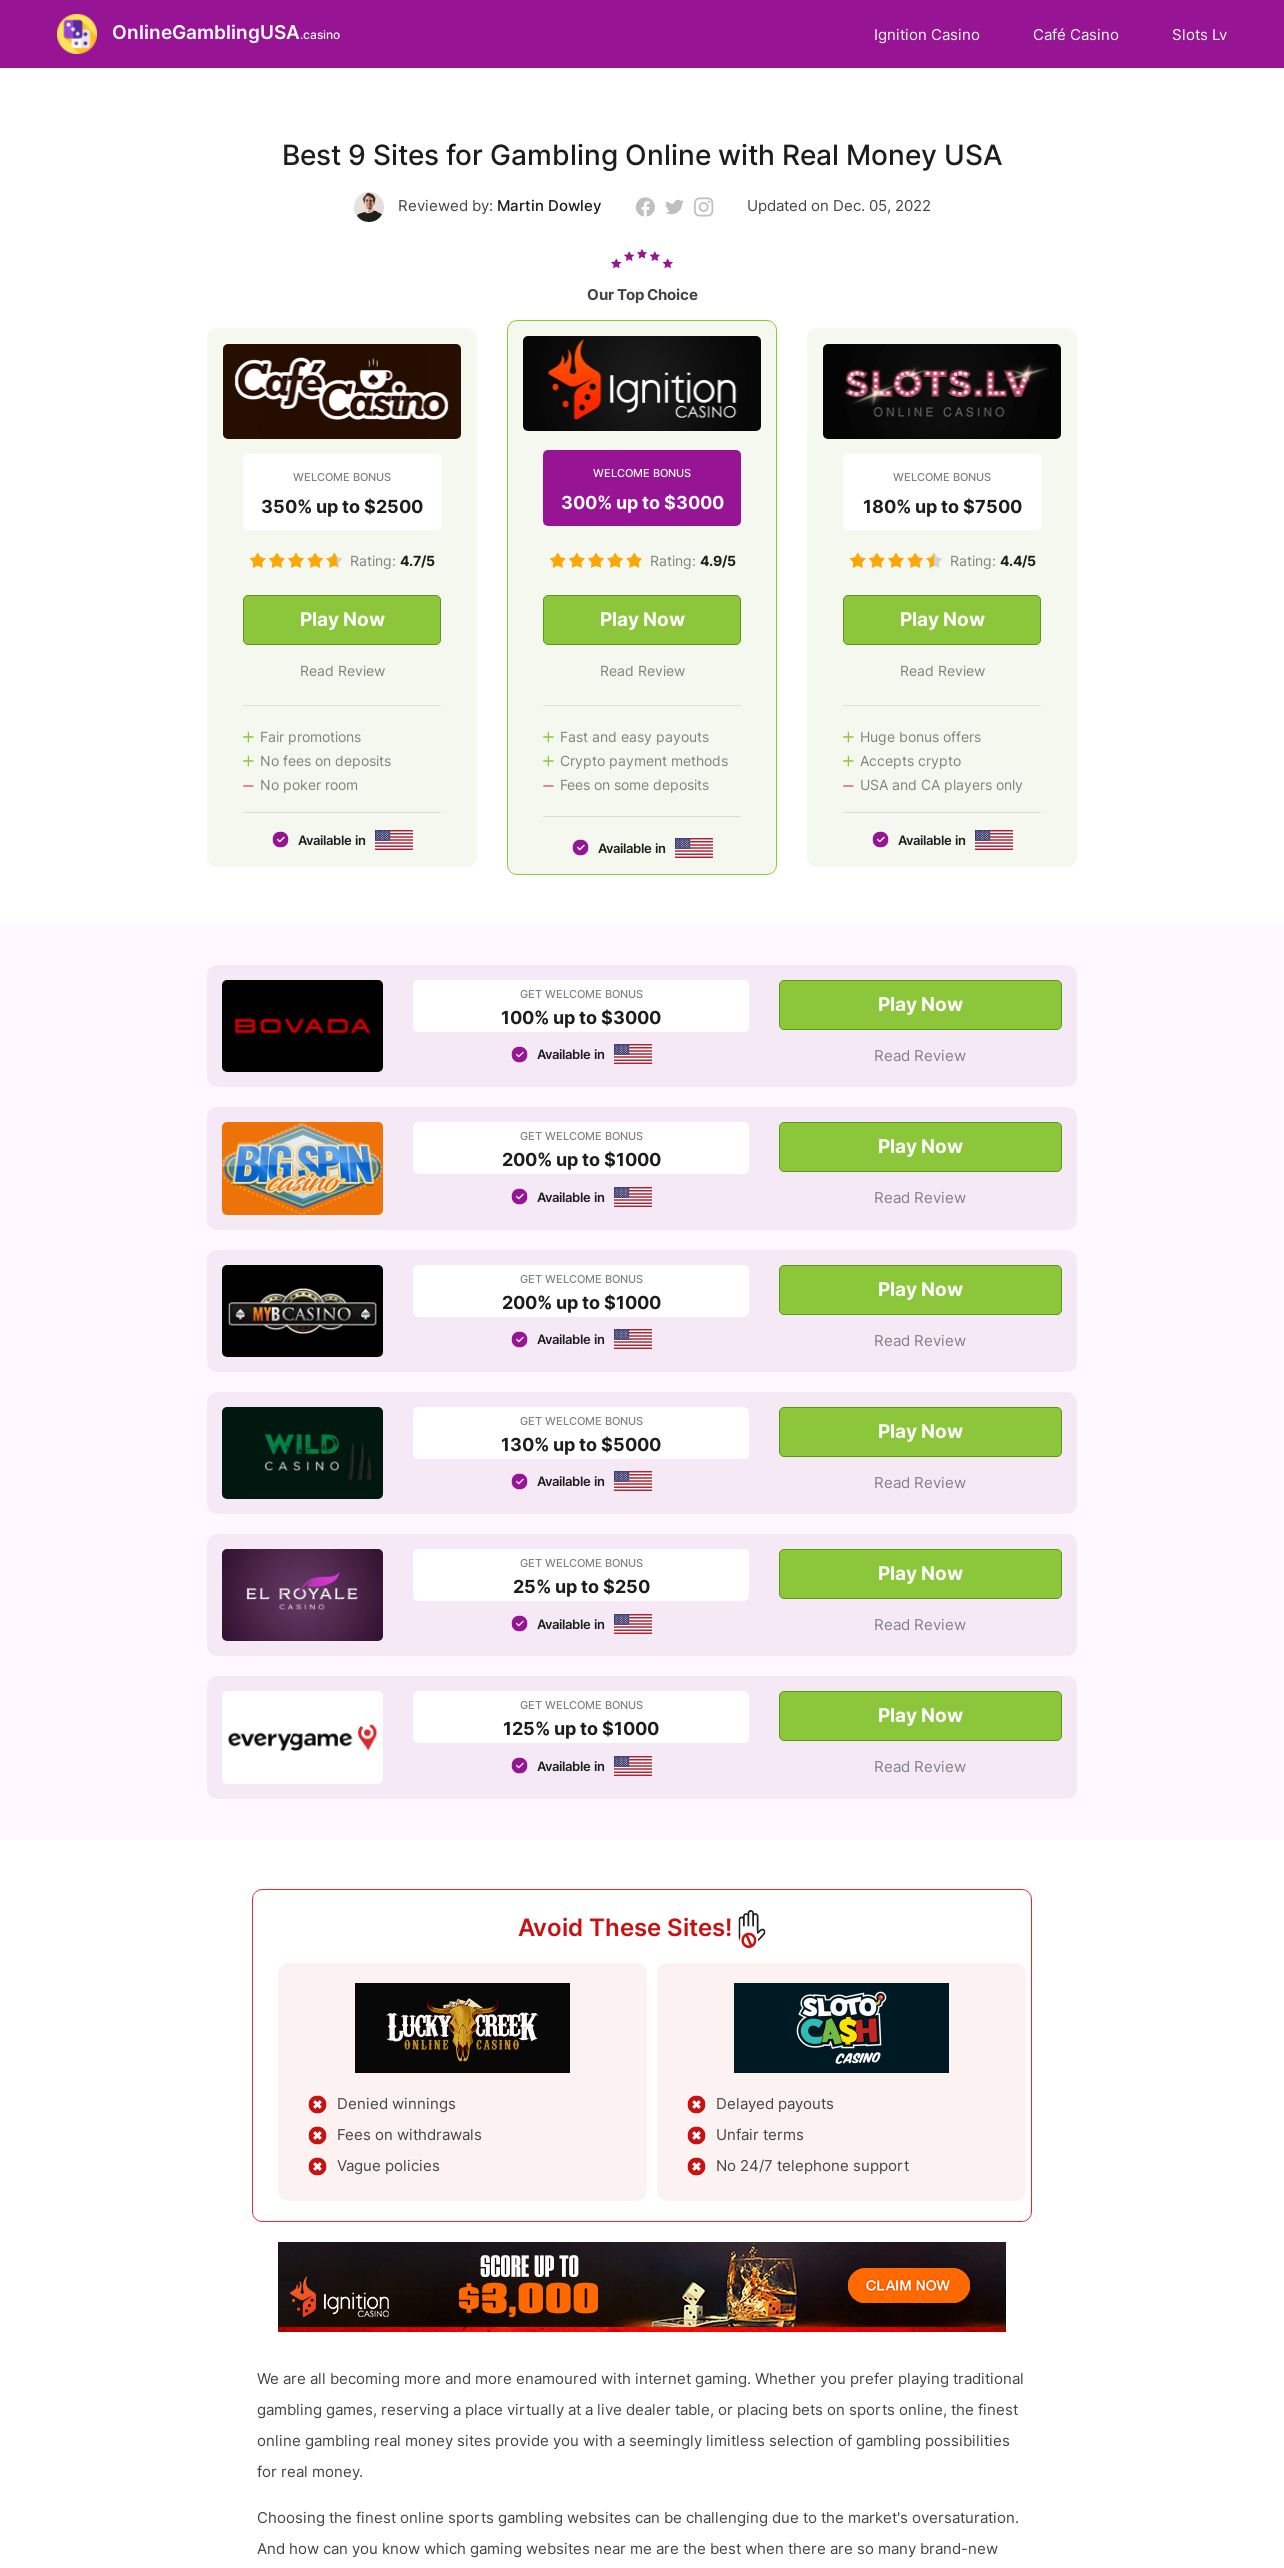Click the Slots.lv casino logo
The height and width of the screenshot is (2568, 1284).
point(942,391)
